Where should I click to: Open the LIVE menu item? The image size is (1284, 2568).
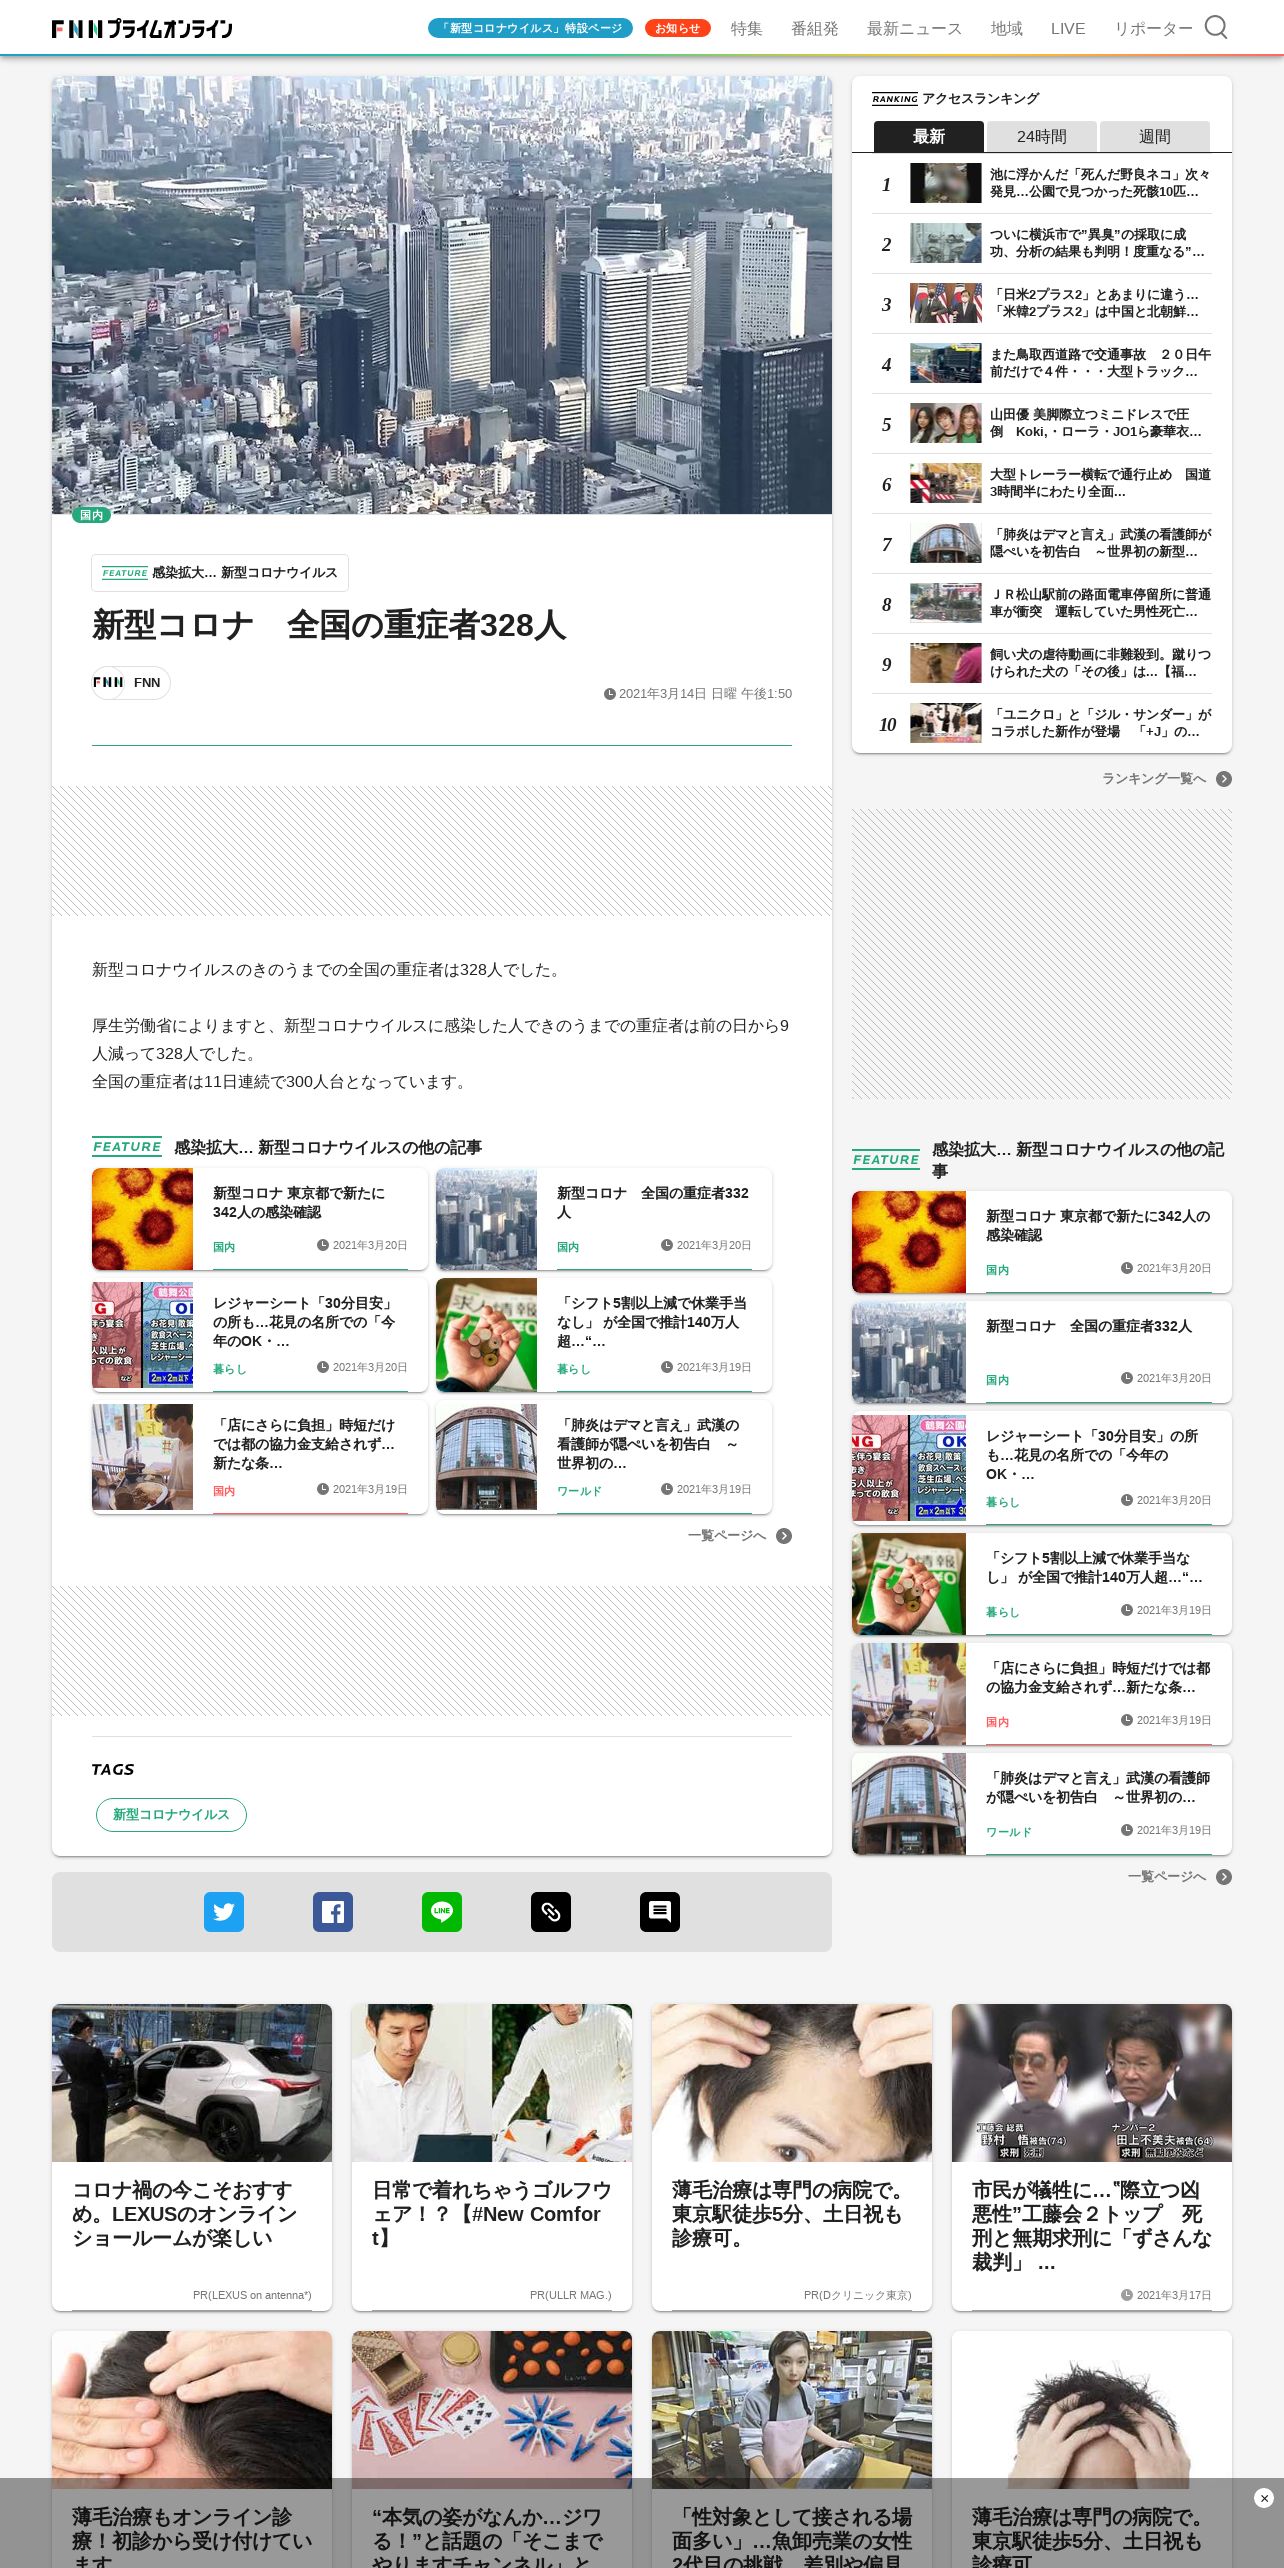coord(1068,28)
